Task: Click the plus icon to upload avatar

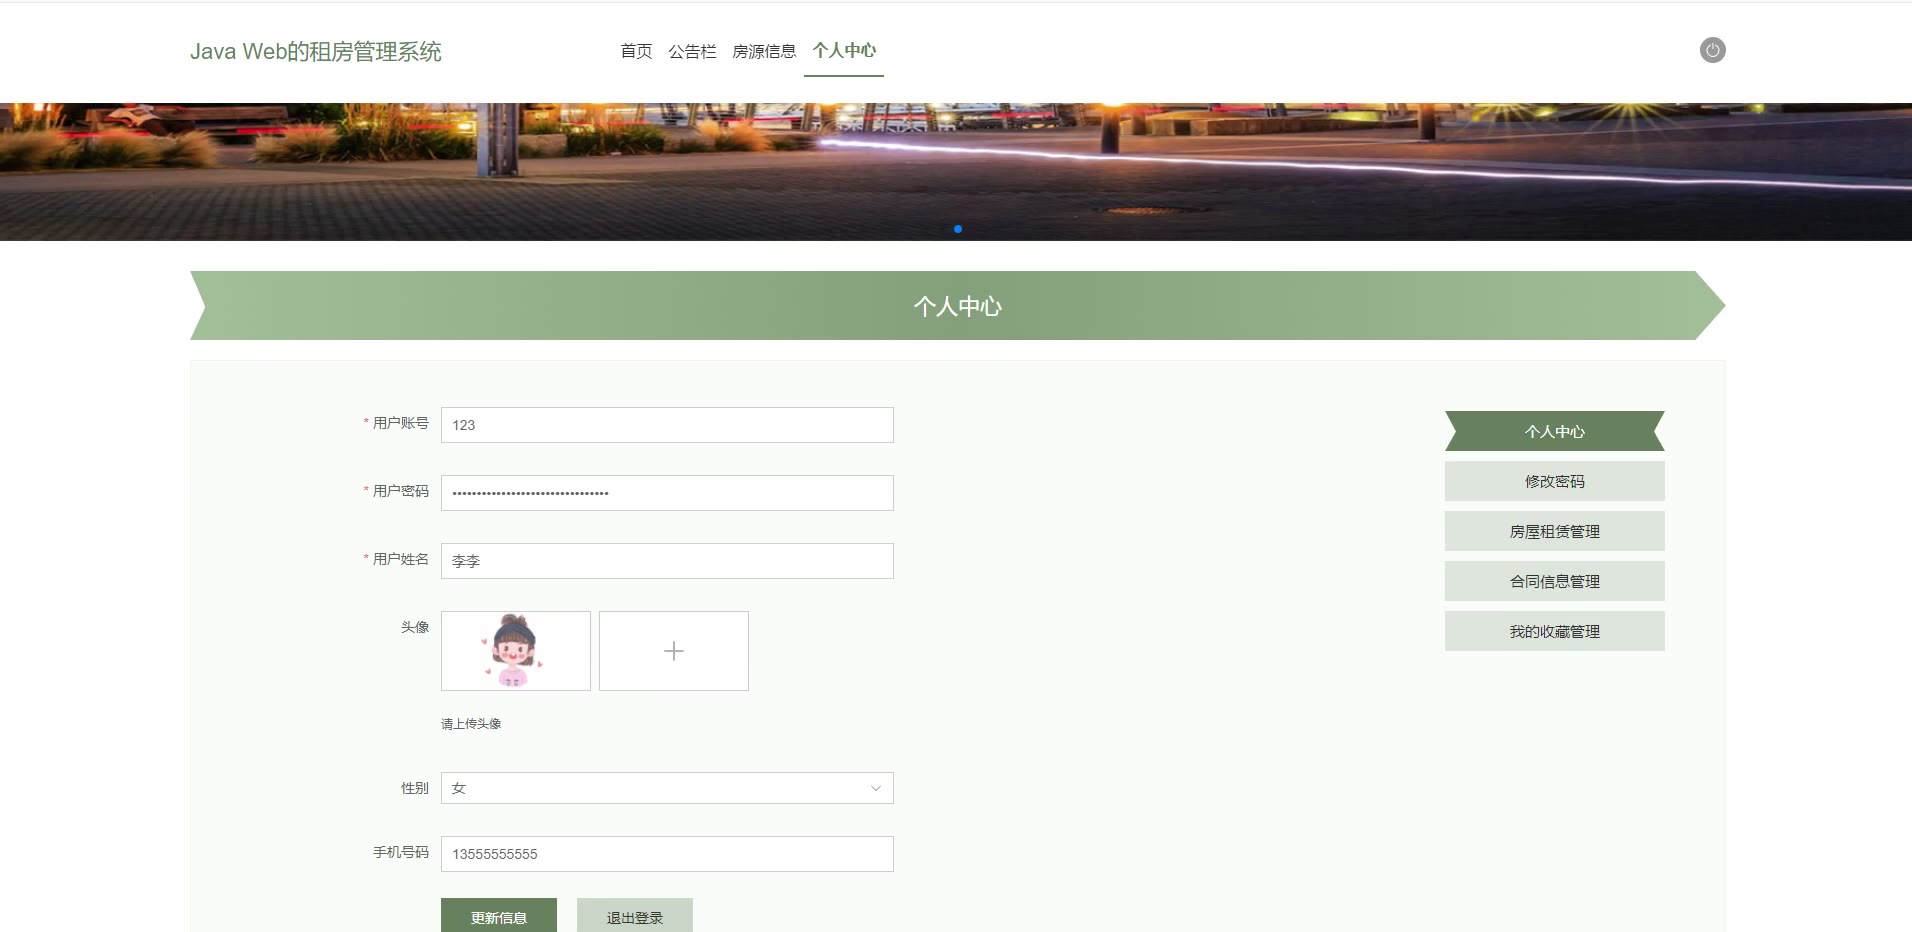Action: tap(674, 651)
